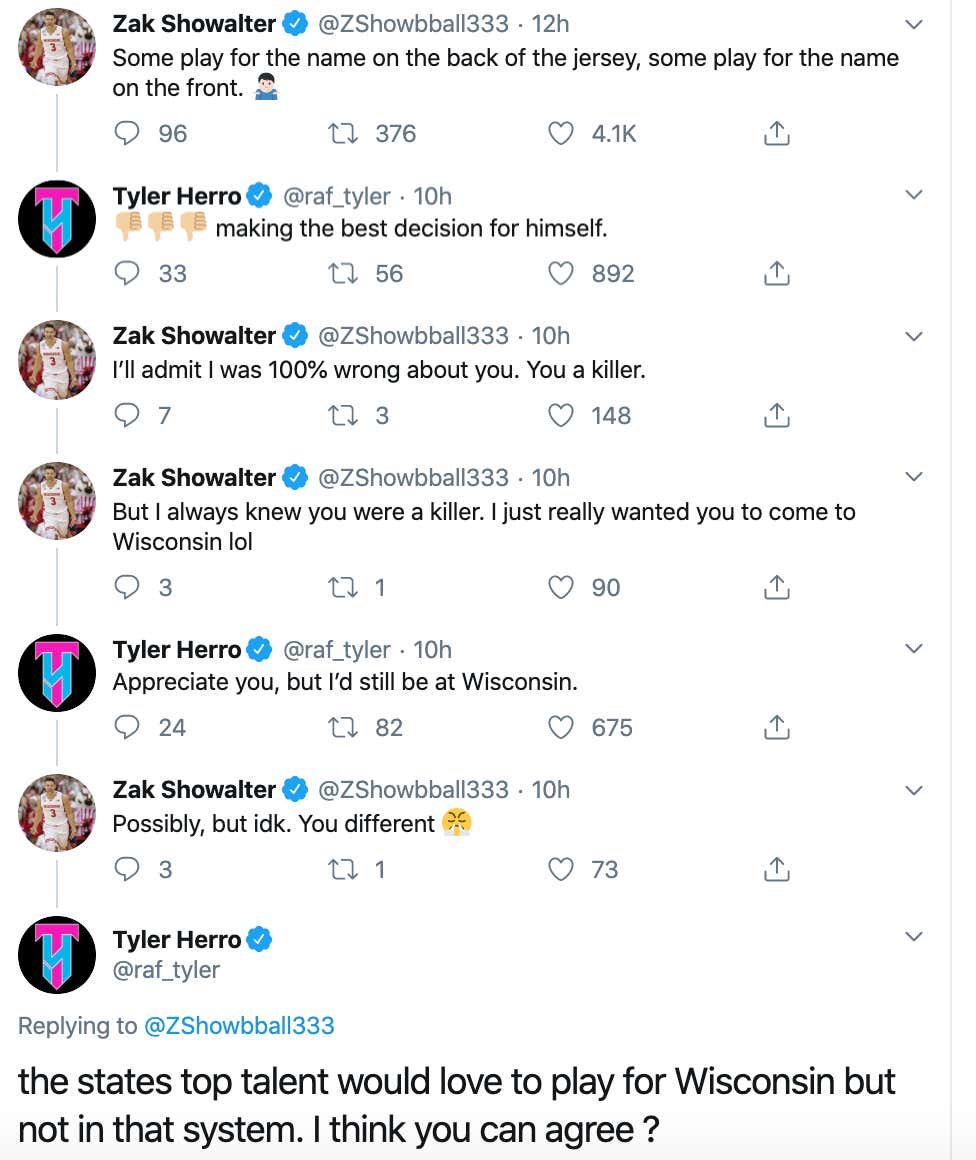
Task: Expand options chevron on 'Appreciate you' tweet
Action: (913, 650)
